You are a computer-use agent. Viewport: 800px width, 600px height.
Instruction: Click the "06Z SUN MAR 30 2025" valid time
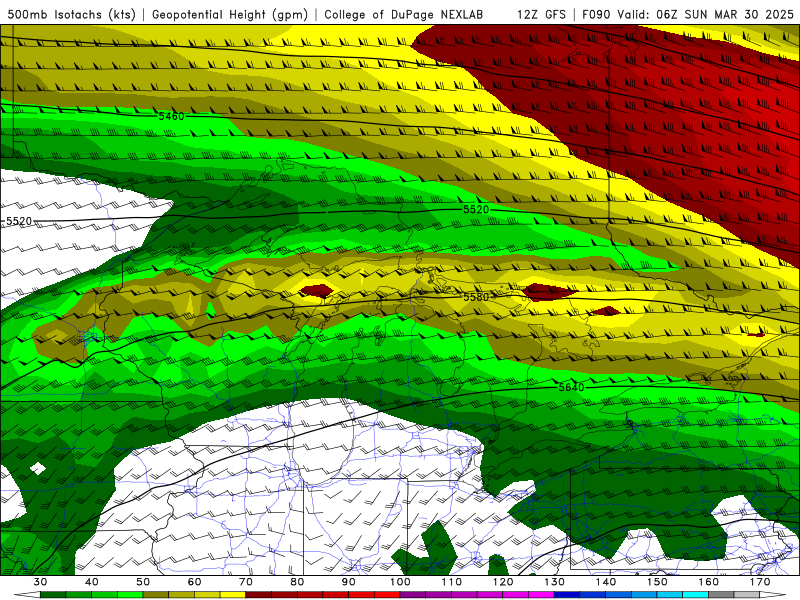tap(725, 14)
